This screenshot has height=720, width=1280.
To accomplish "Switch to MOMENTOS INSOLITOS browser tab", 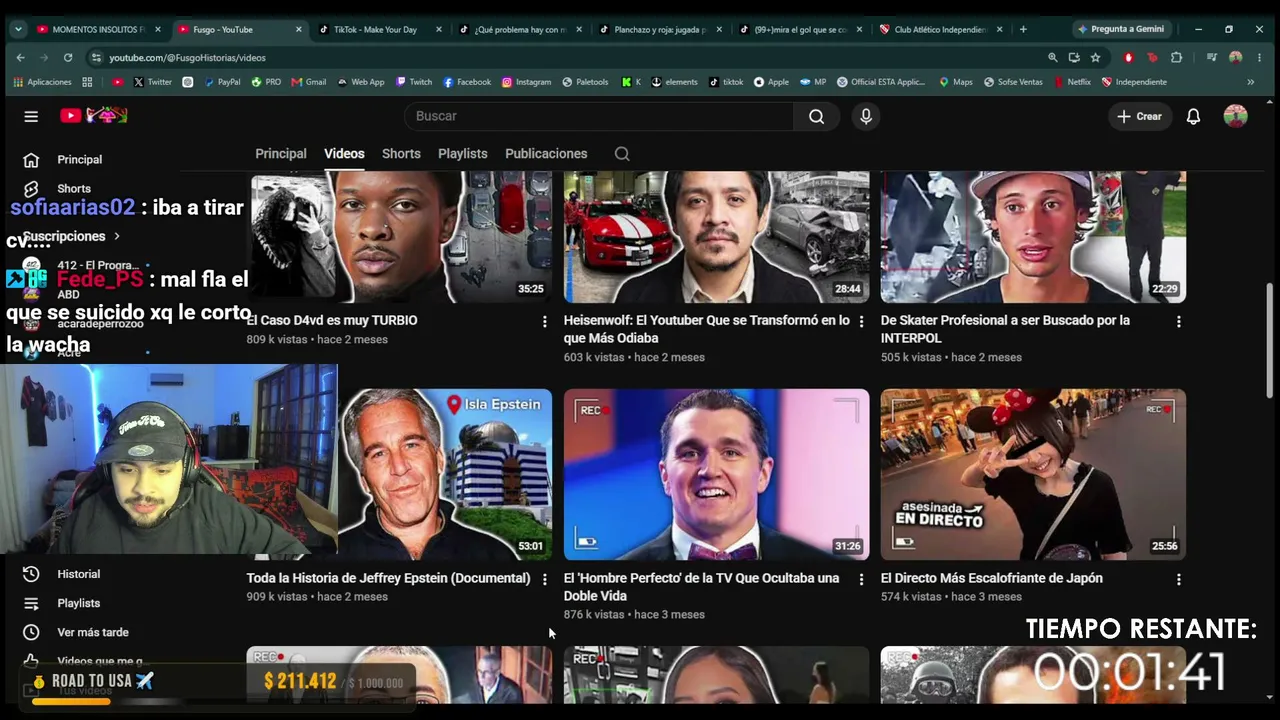I will tap(98, 29).
